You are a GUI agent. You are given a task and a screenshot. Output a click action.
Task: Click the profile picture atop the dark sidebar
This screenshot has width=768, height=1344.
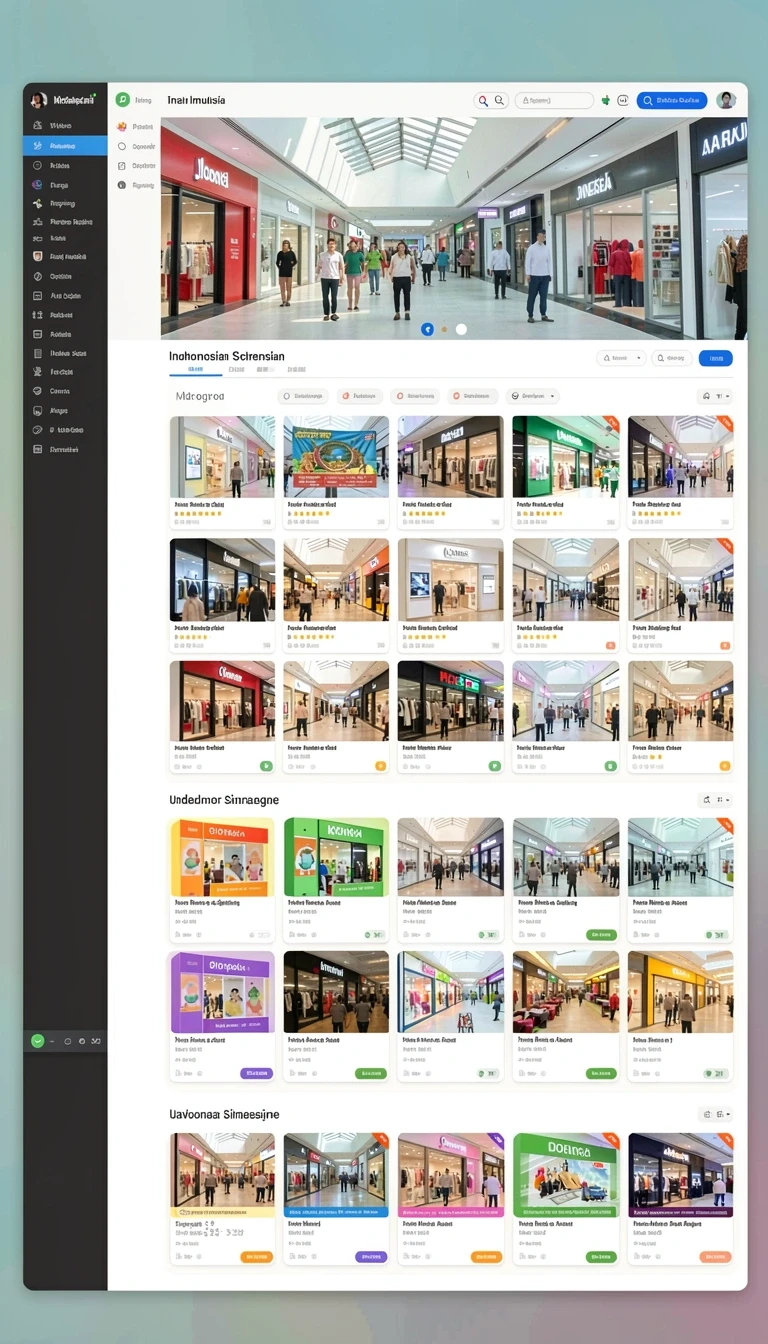tap(38, 100)
